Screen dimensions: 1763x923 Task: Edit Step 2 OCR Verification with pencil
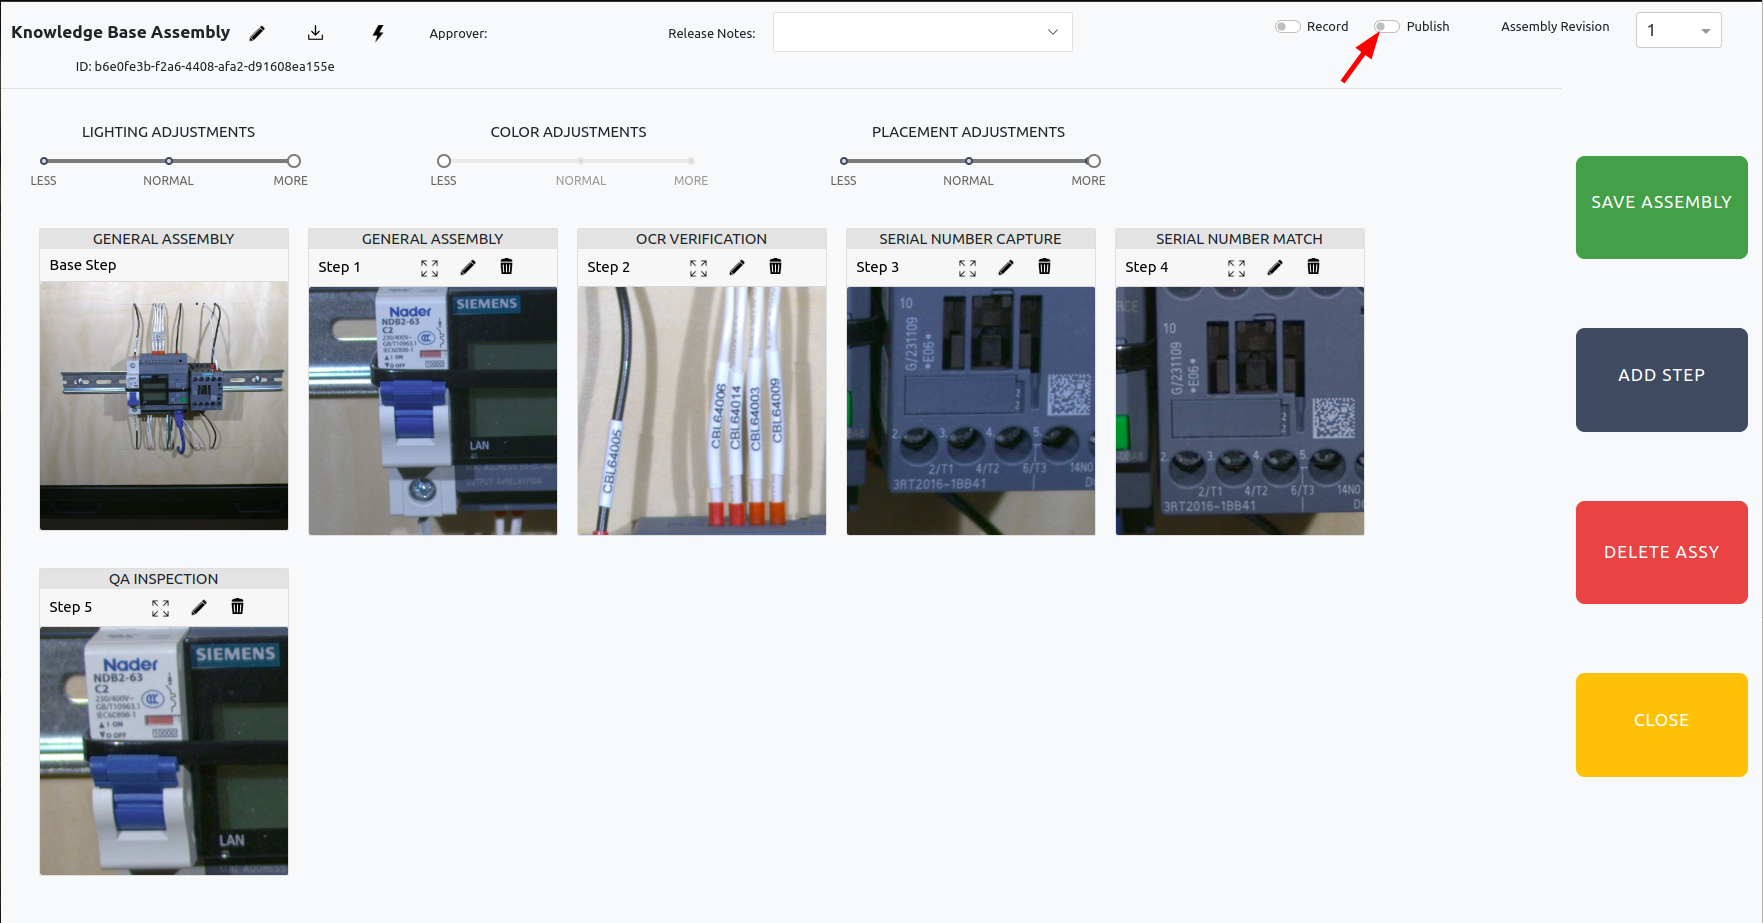point(737,267)
